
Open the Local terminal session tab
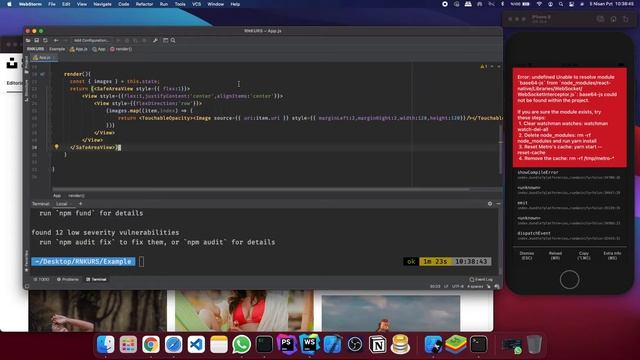coord(62,203)
